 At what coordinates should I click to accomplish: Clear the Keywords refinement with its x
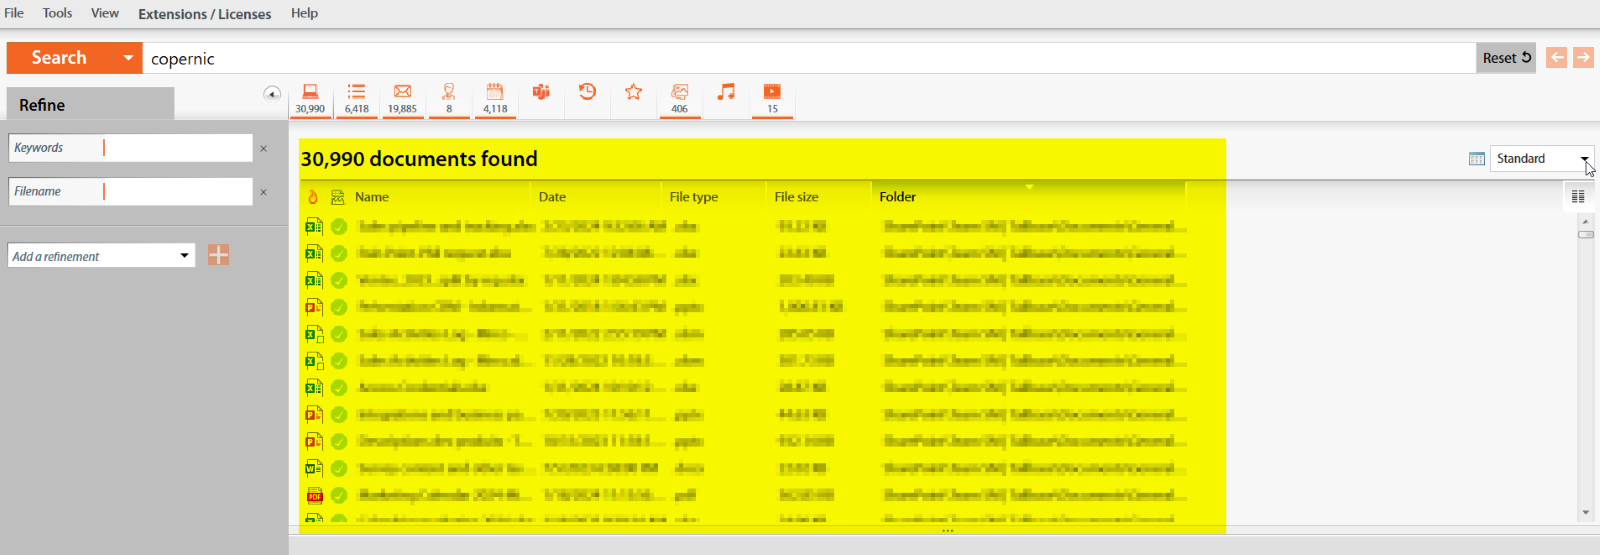pyautogui.click(x=264, y=148)
